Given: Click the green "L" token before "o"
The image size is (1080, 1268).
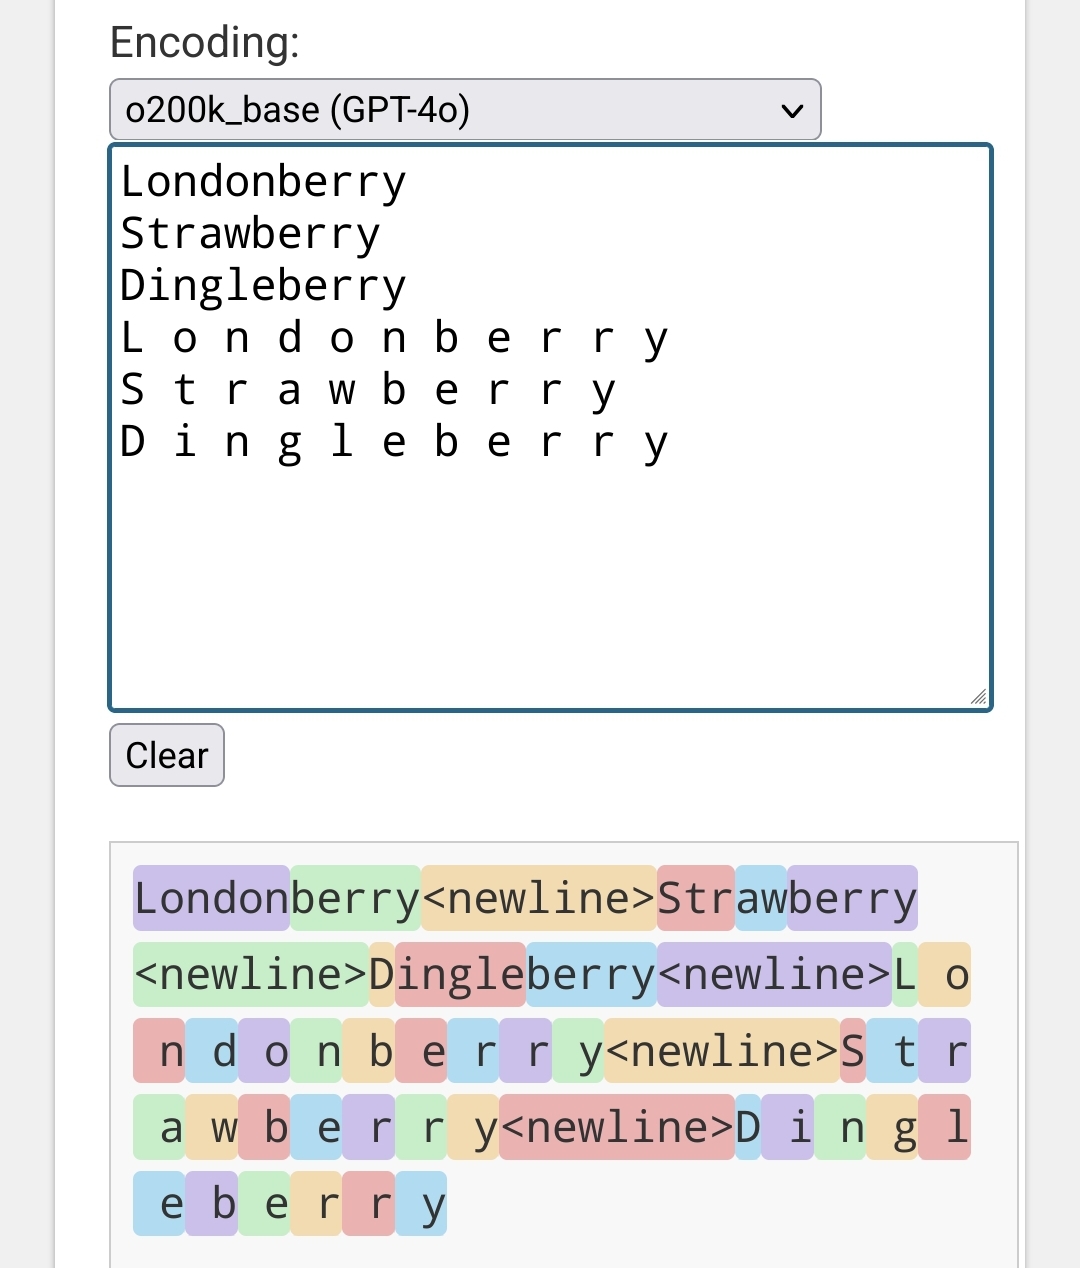Looking at the screenshot, I should pos(905,974).
